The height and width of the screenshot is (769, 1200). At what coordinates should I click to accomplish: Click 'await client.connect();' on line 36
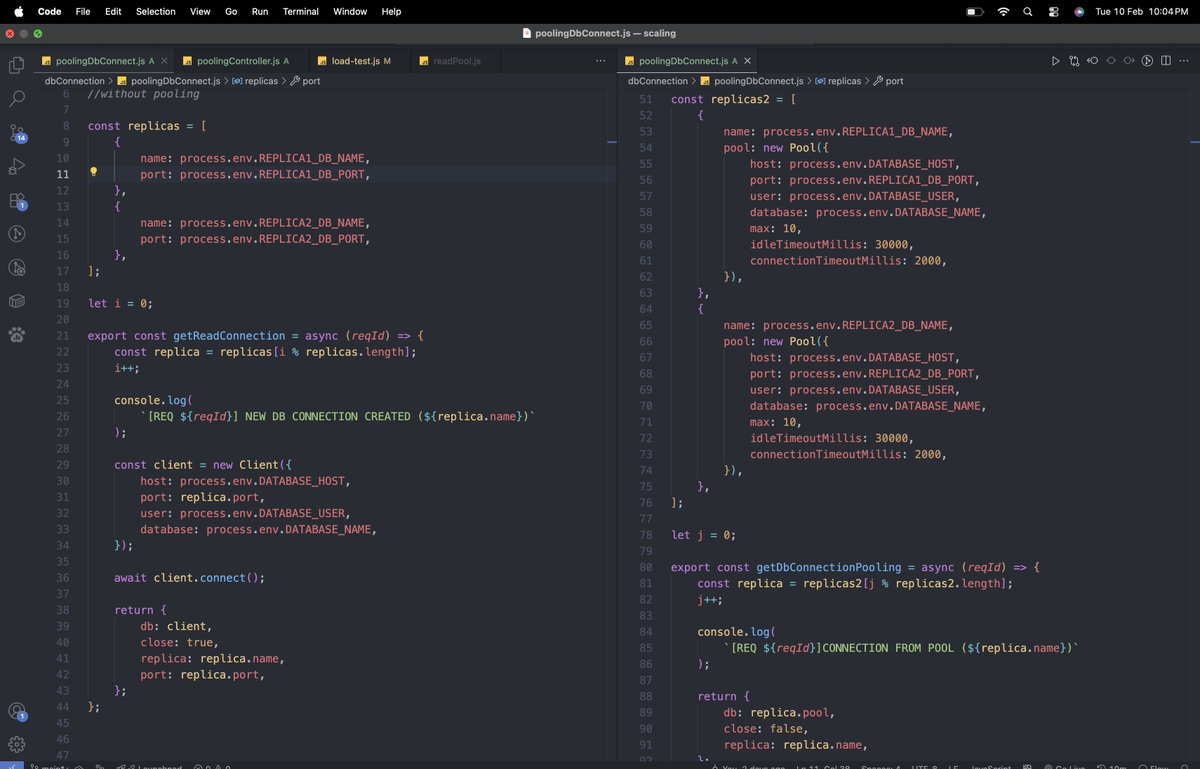pyautogui.click(x=190, y=578)
